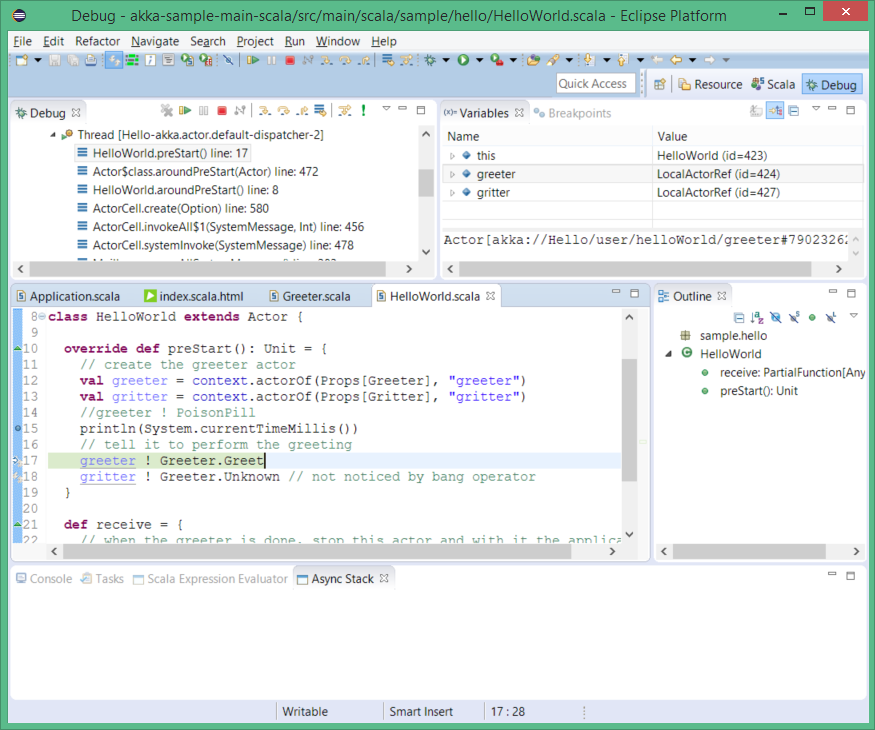The image size is (875, 730).
Task: Click Step Into in Debug view toolbar
Action: click(264, 111)
